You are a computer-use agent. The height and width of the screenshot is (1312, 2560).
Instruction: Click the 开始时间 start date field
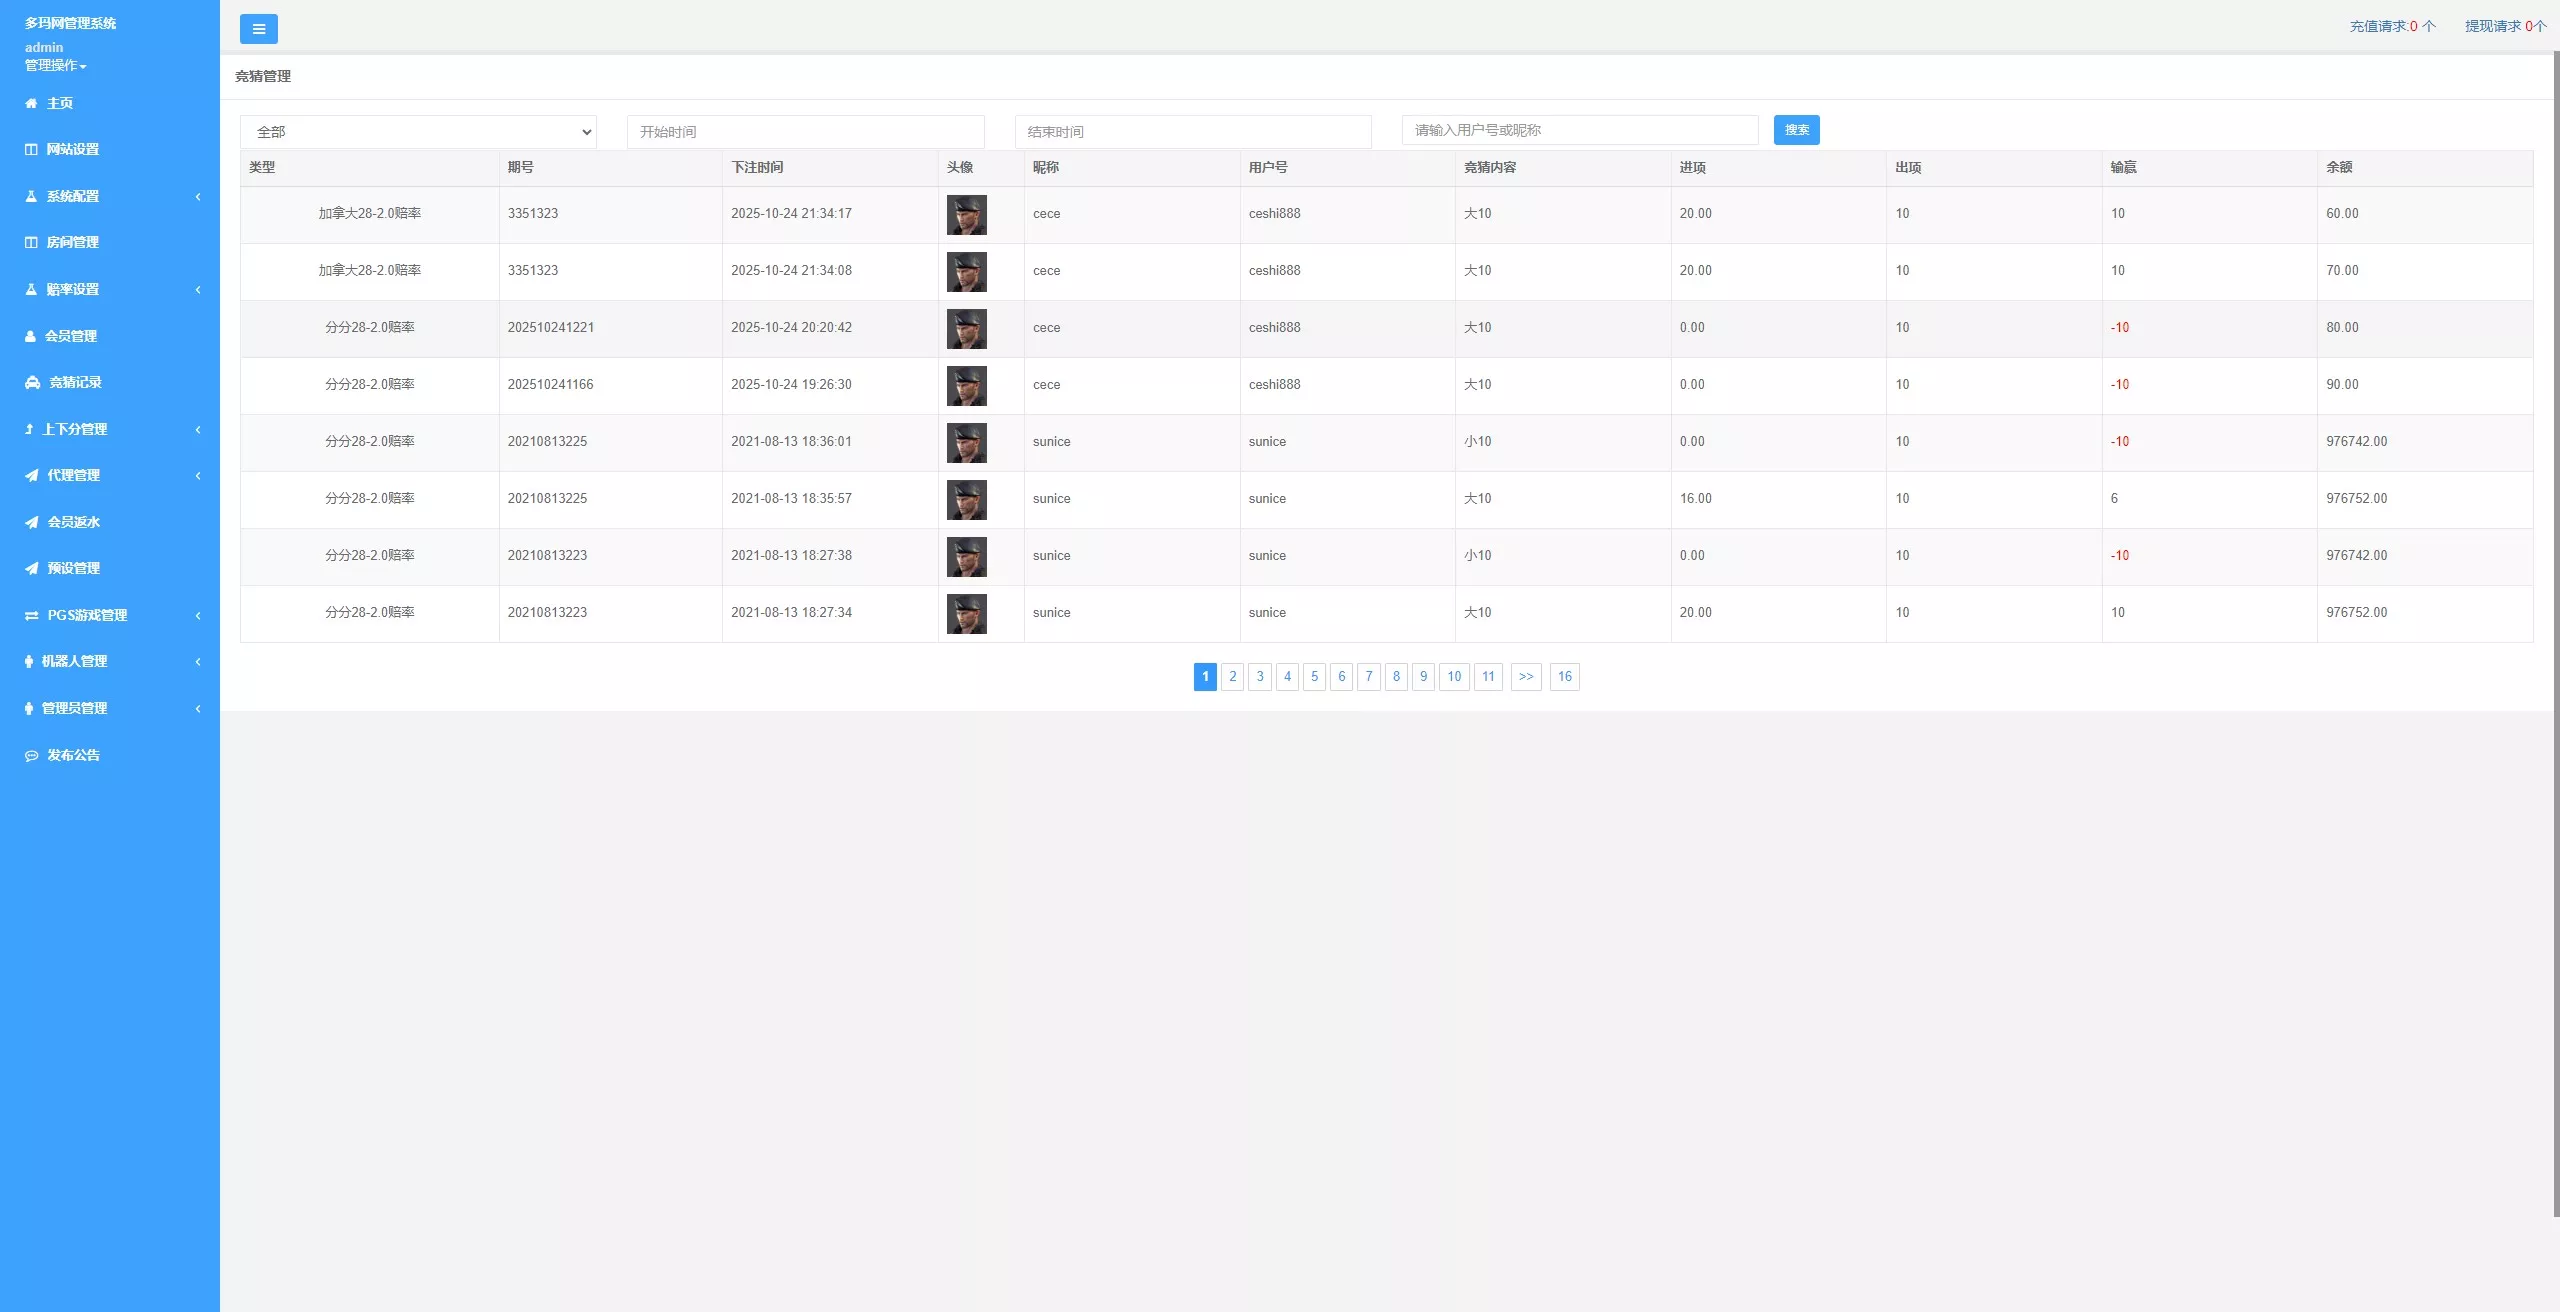coord(805,132)
